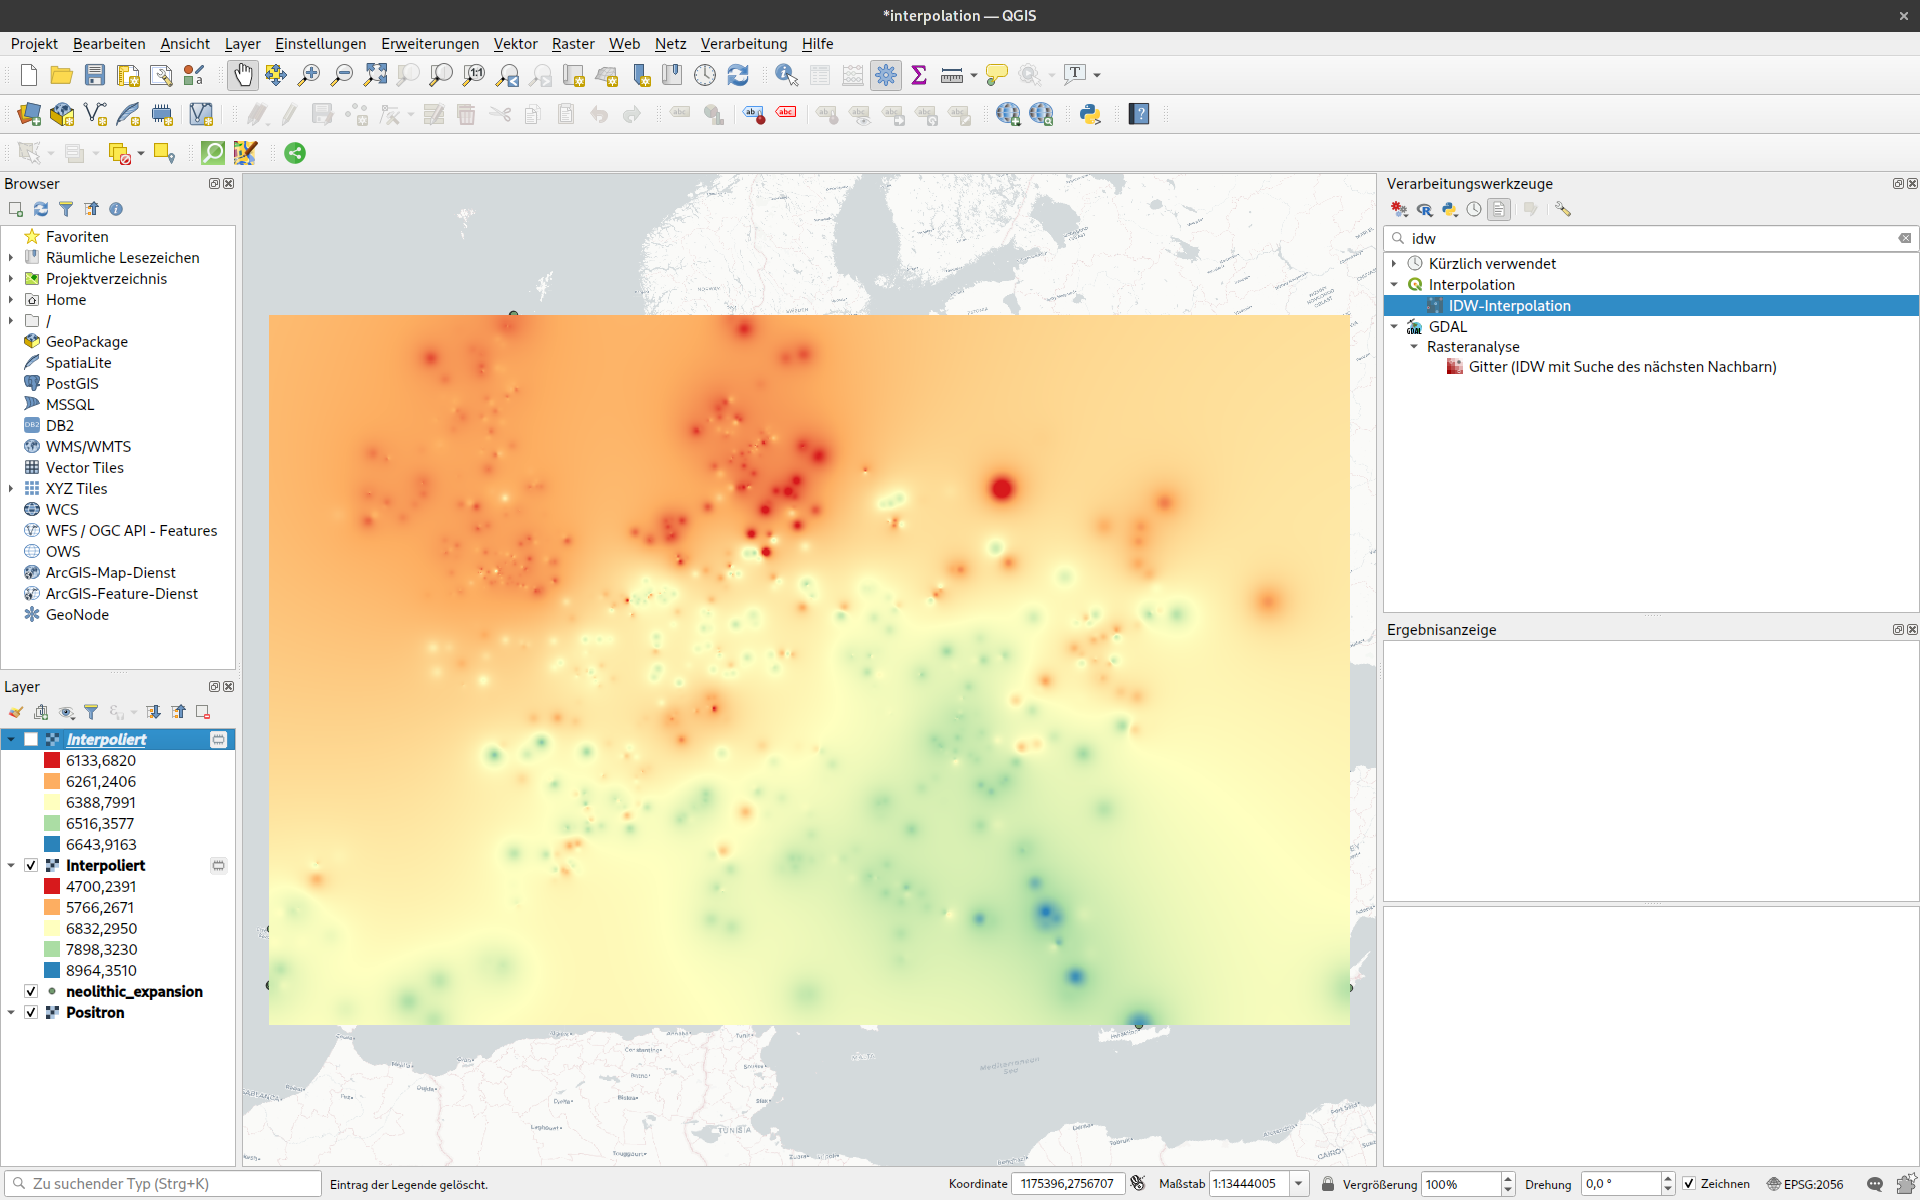
Task: Select the Pan Map hand tool
Action: (x=243, y=75)
